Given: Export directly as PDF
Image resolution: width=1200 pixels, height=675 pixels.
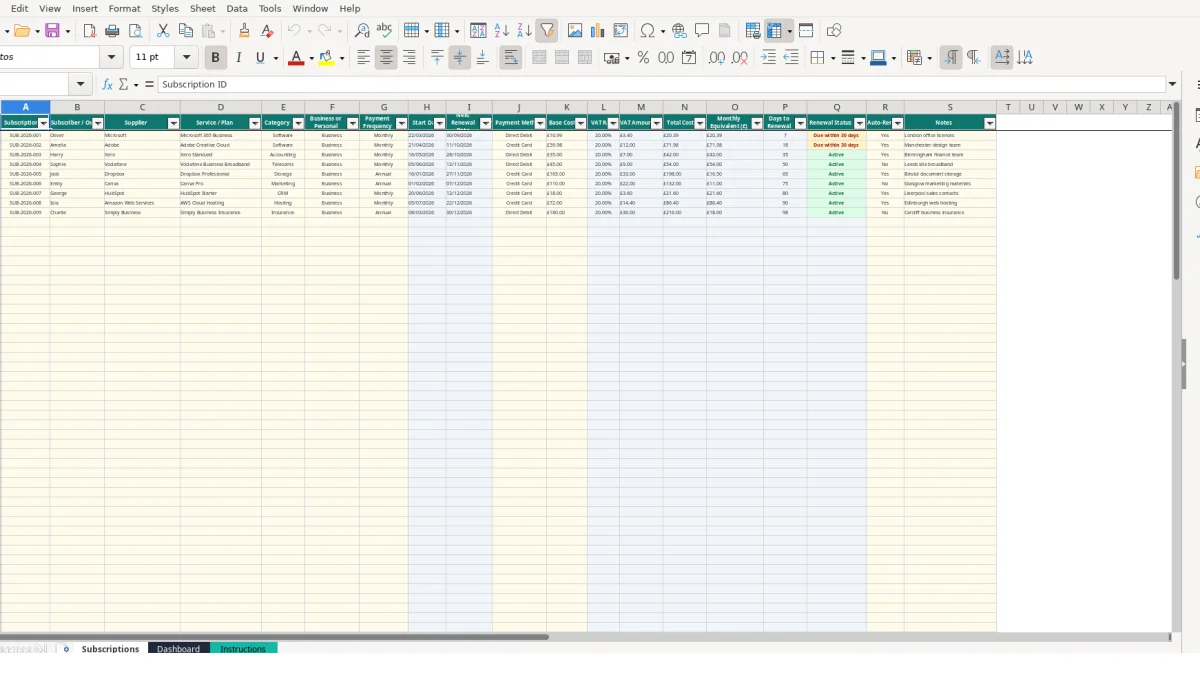Looking at the screenshot, I should coord(90,31).
